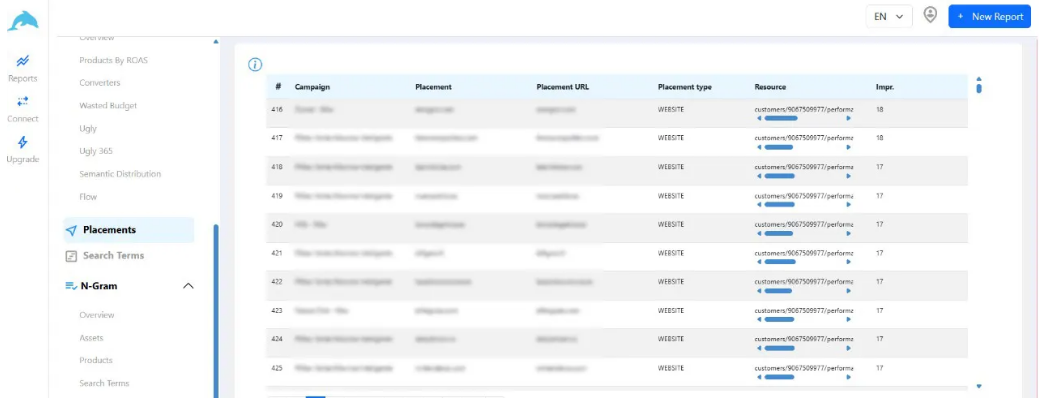The height and width of the screenshot is (412, 1039).
Task: Click the Impr. column header
Action: 885,87
